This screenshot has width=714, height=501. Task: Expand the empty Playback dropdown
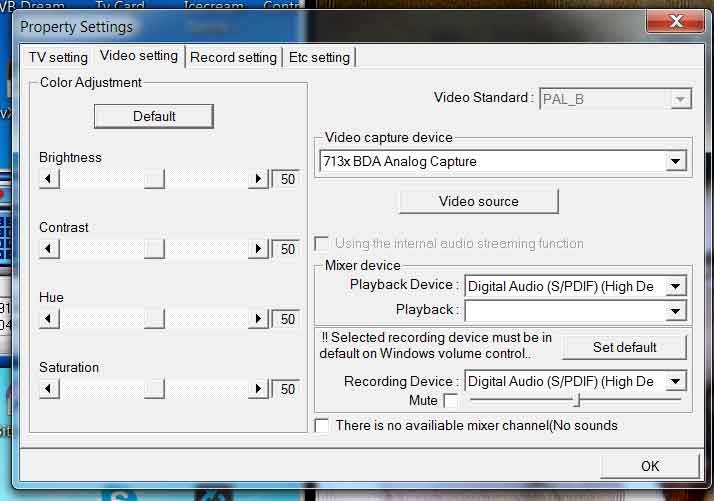coord(675,311)
